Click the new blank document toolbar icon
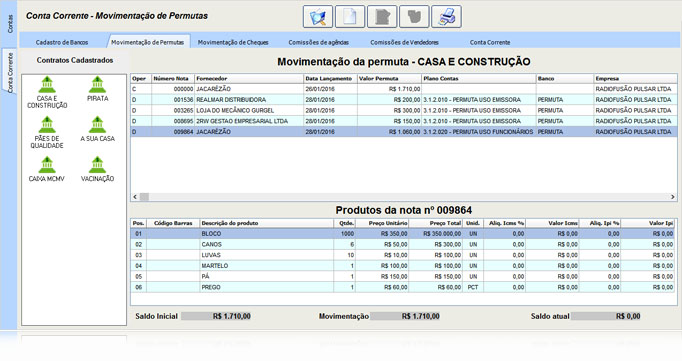This screenshot has height=361, width=682. pos(350,17)
